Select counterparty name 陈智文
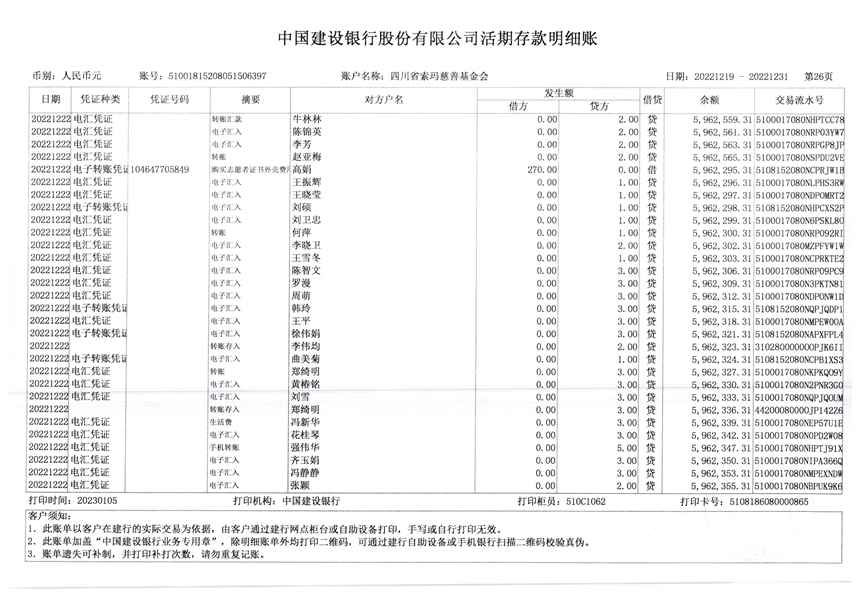The image size is (860, 605). click(307, 270)
